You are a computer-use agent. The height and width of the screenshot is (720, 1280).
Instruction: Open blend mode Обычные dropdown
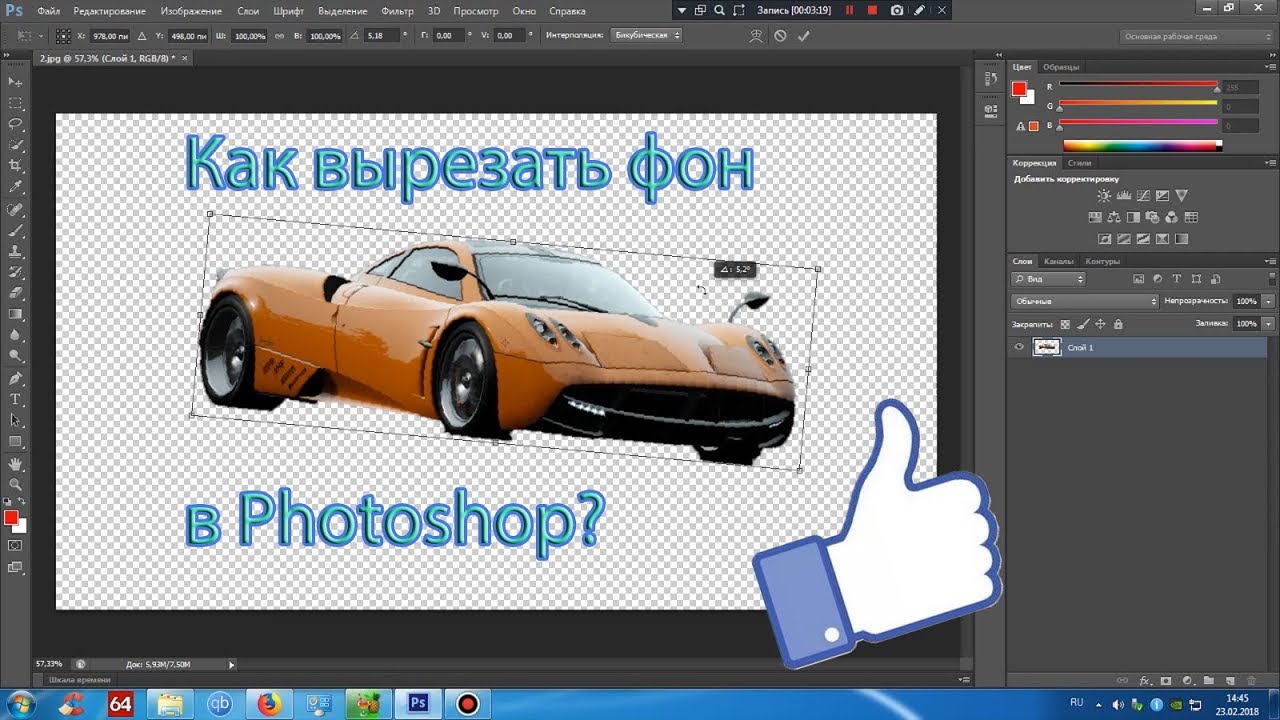[x=1084, y=301]
